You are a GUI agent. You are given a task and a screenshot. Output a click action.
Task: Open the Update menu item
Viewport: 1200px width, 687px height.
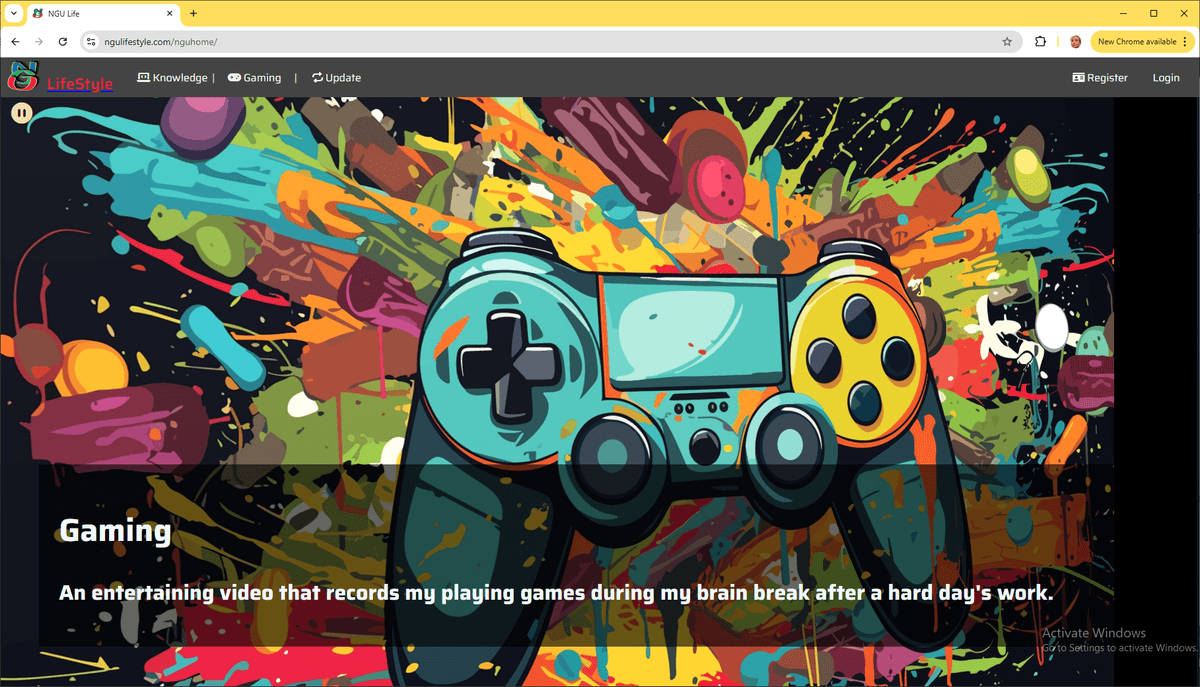[336, 78]
